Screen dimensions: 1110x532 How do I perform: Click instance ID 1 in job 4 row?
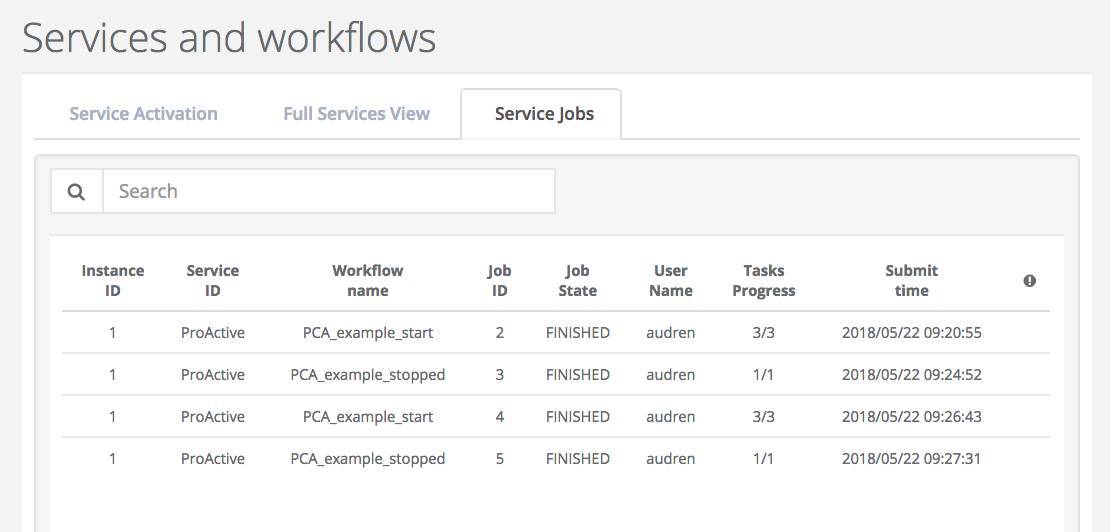[113, 417]
